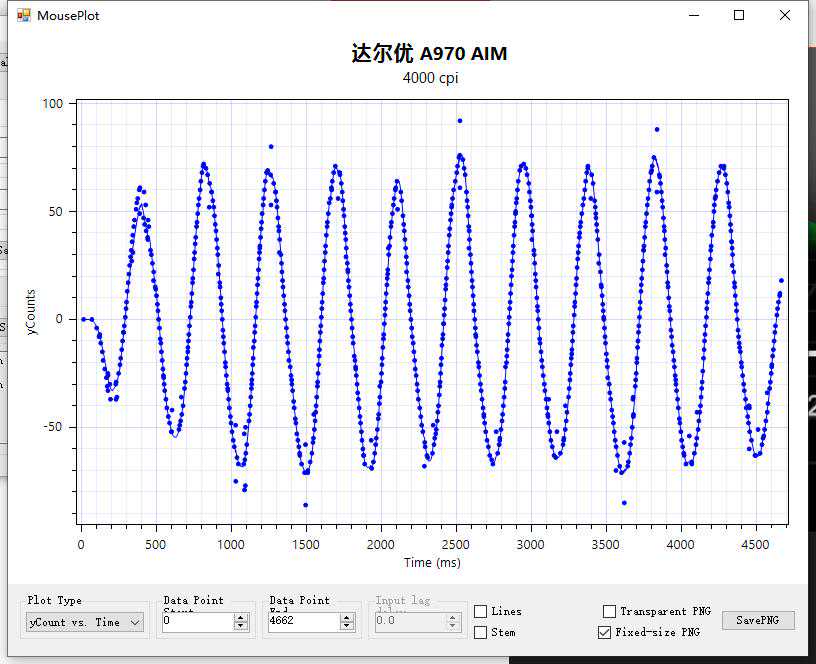Viewport: 816px width, 664px height.
Task: Click the MousePlot app icon in title bar
Action: pos(23,15)
